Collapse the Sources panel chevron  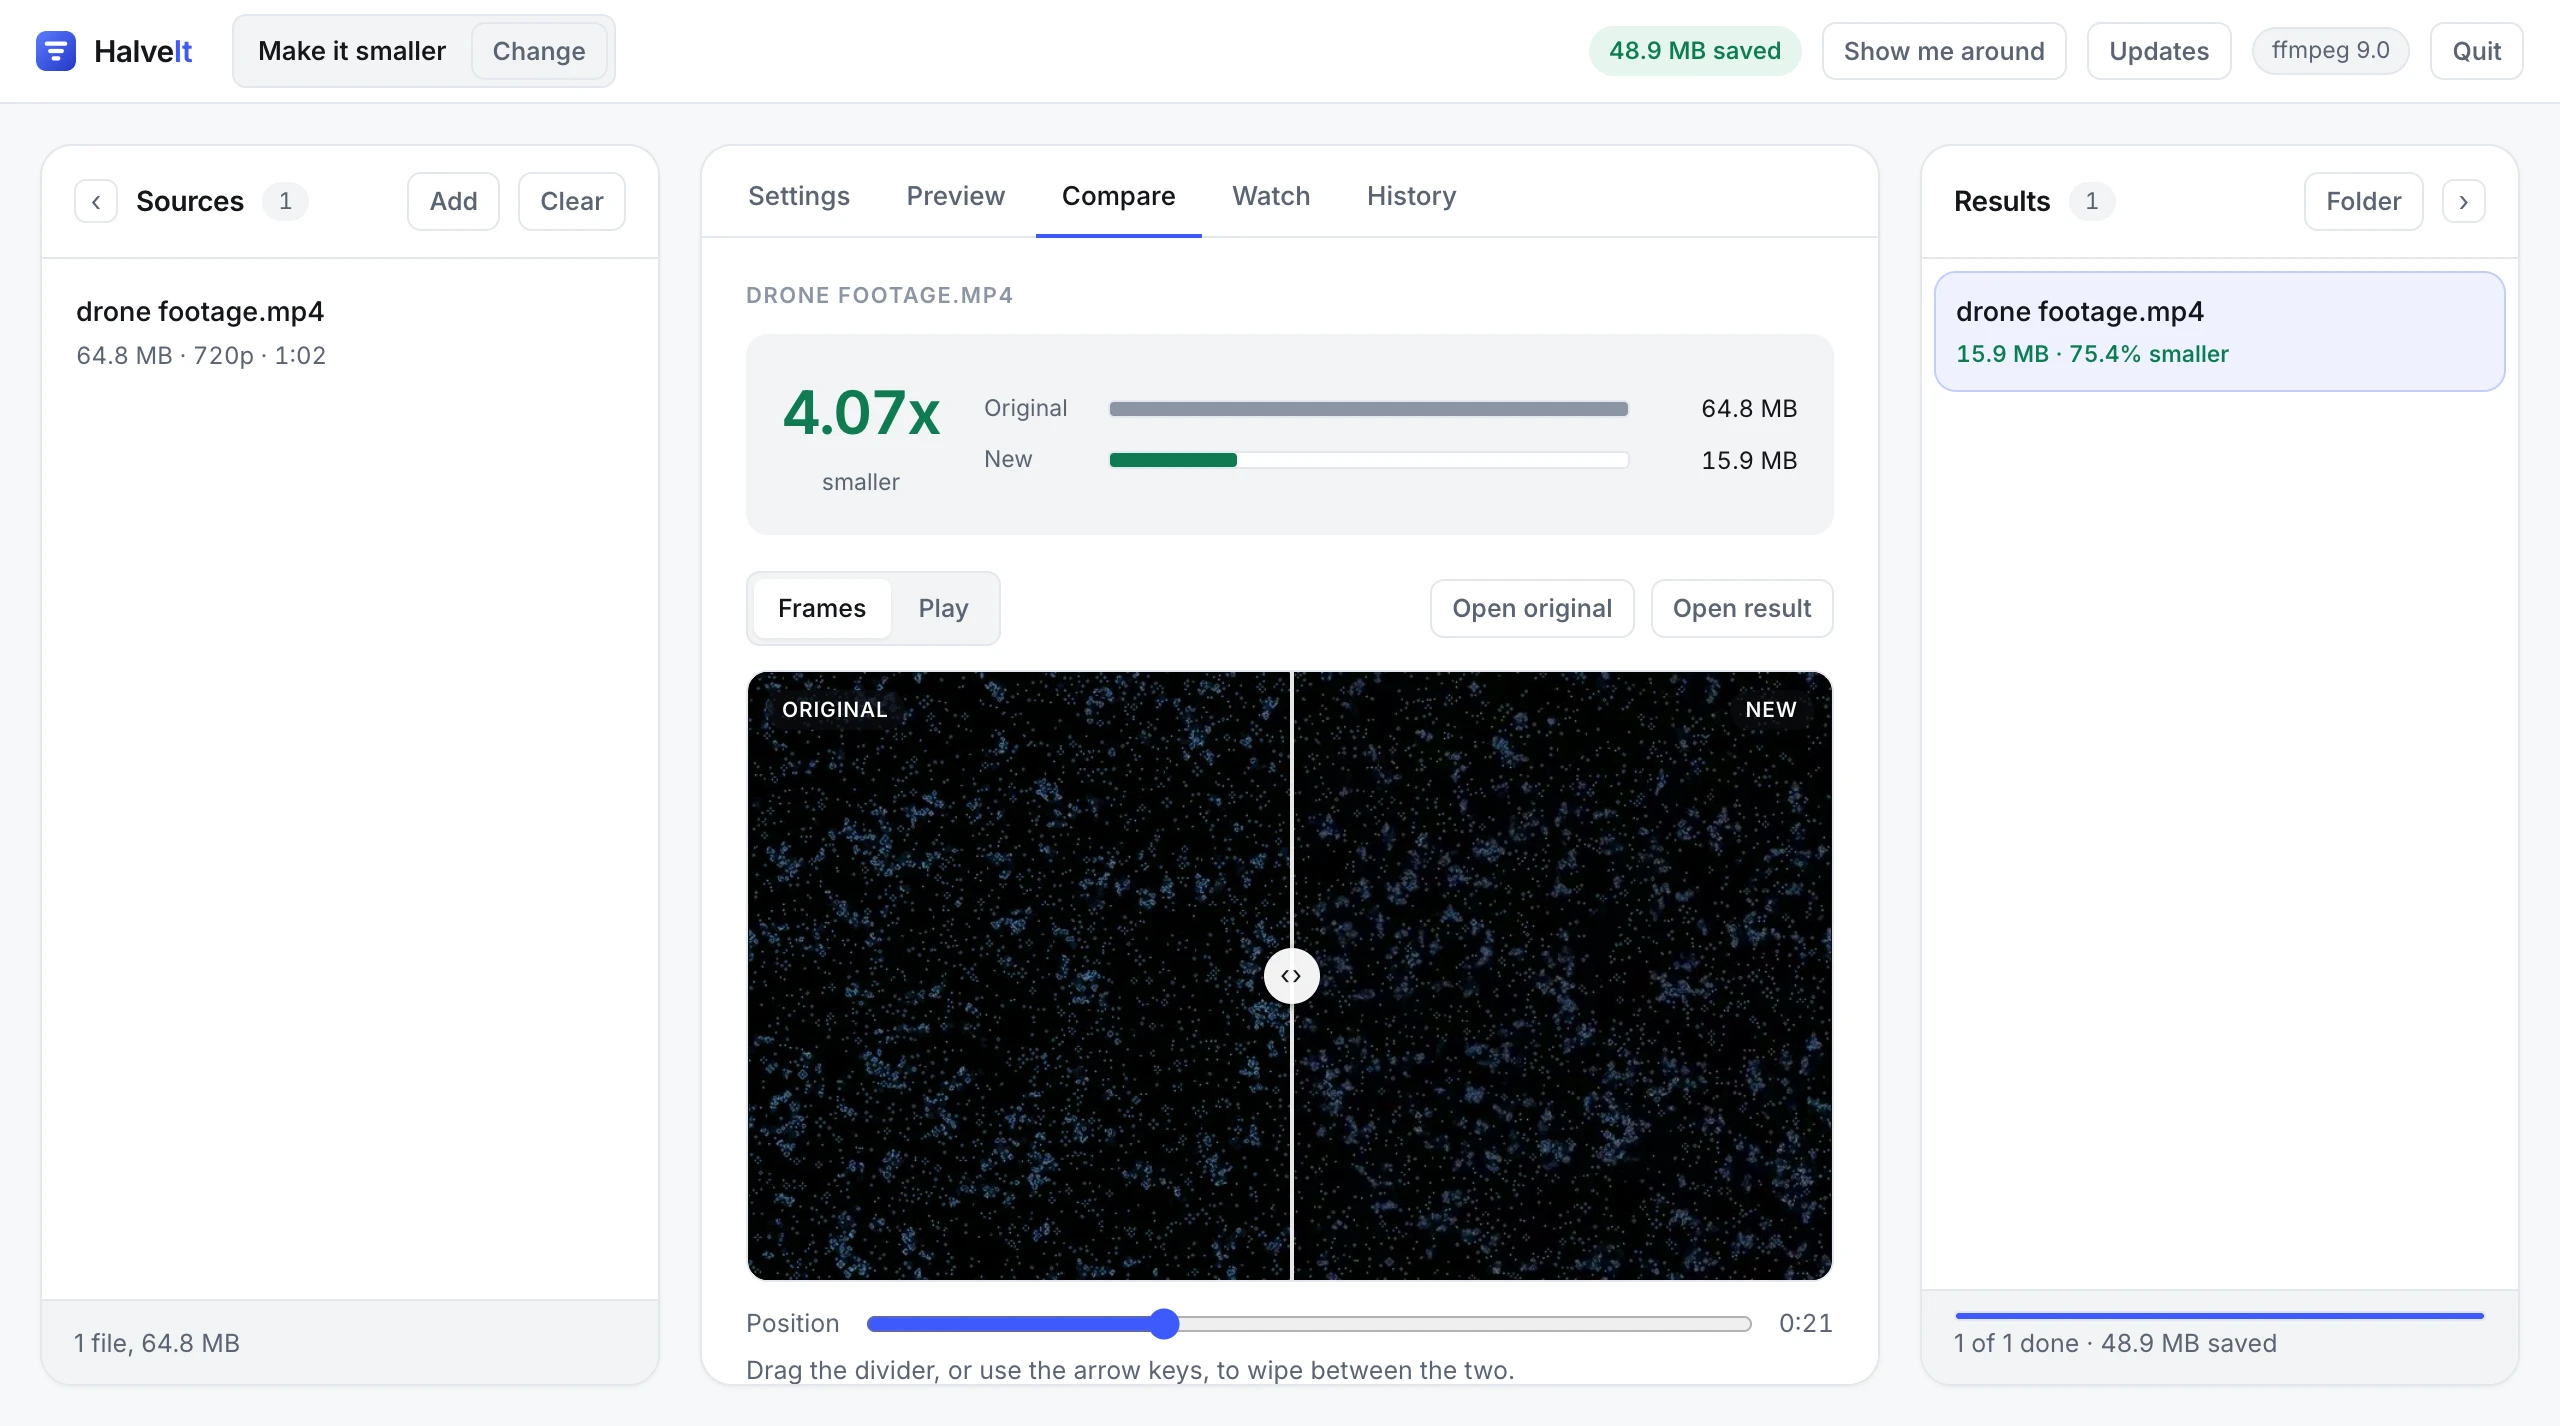[96, 201]
